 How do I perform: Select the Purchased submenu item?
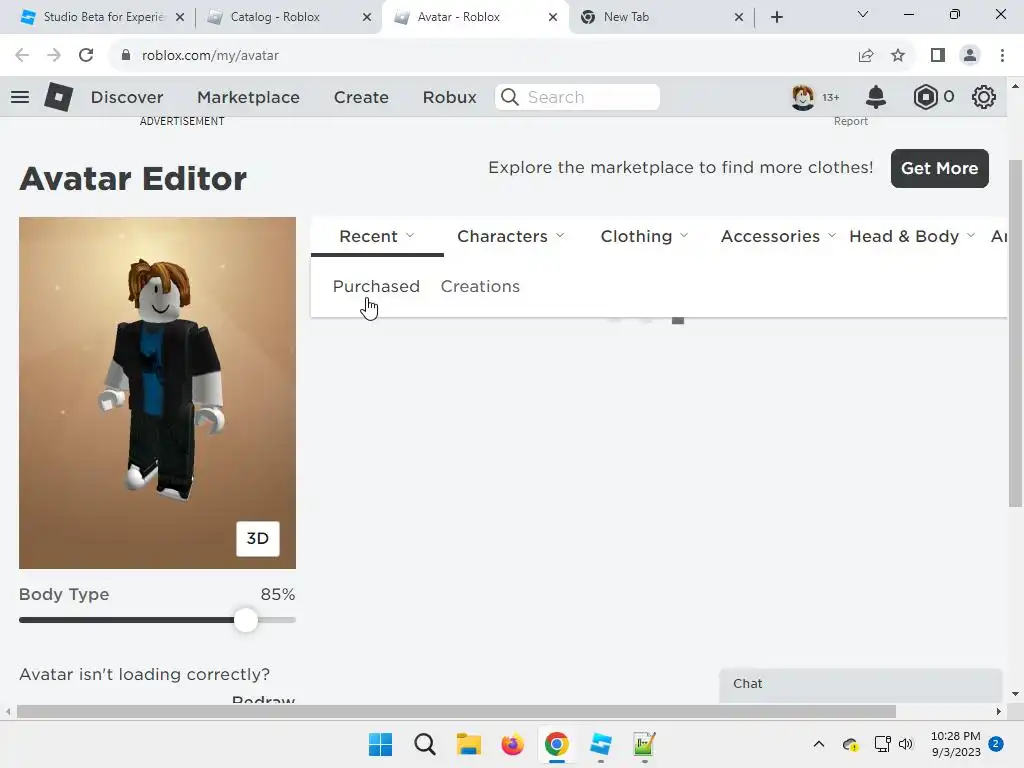[x=376, y=287]
